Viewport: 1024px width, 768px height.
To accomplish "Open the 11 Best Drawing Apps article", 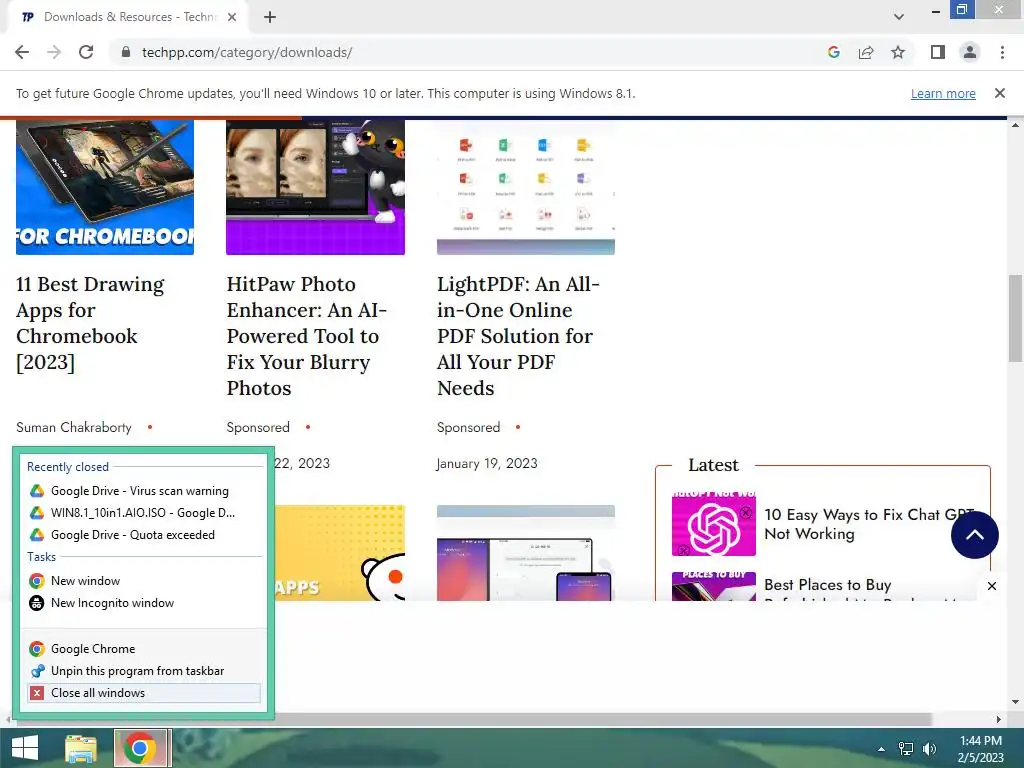I will (90, 323).
